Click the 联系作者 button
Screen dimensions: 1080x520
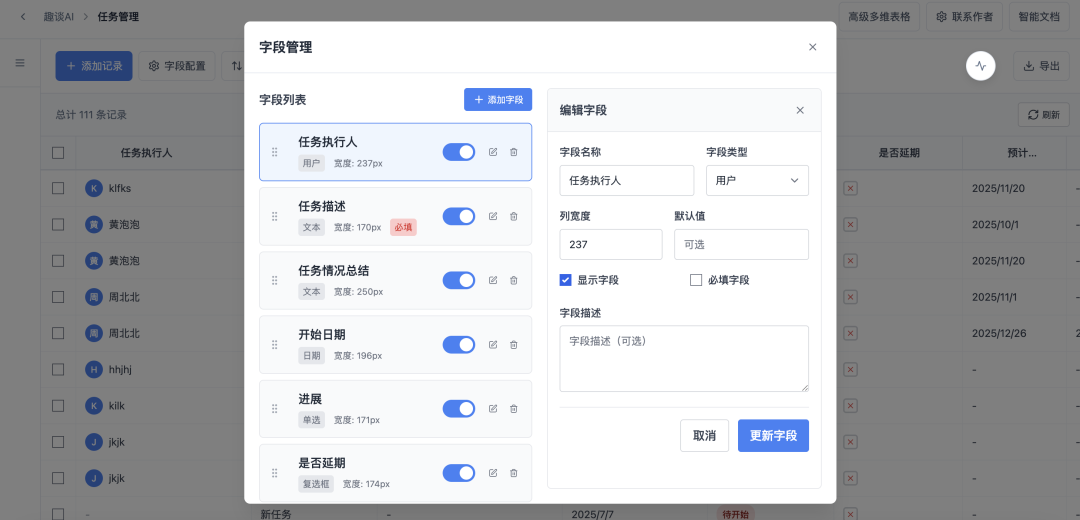point(964,17)
